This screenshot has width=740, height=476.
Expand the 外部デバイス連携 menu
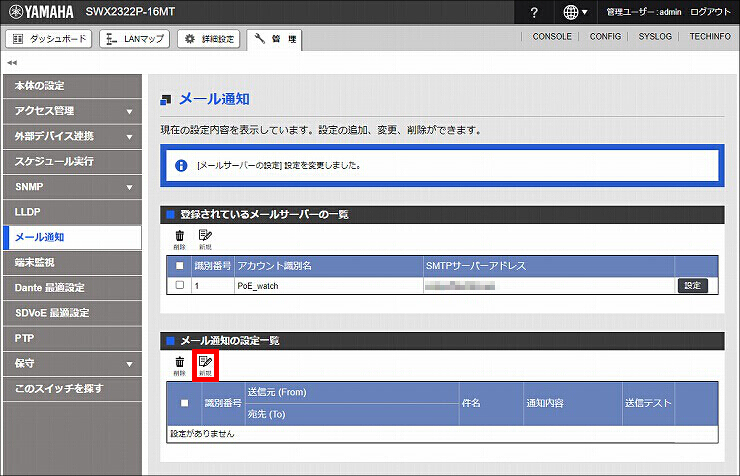[x=72, y=136]
